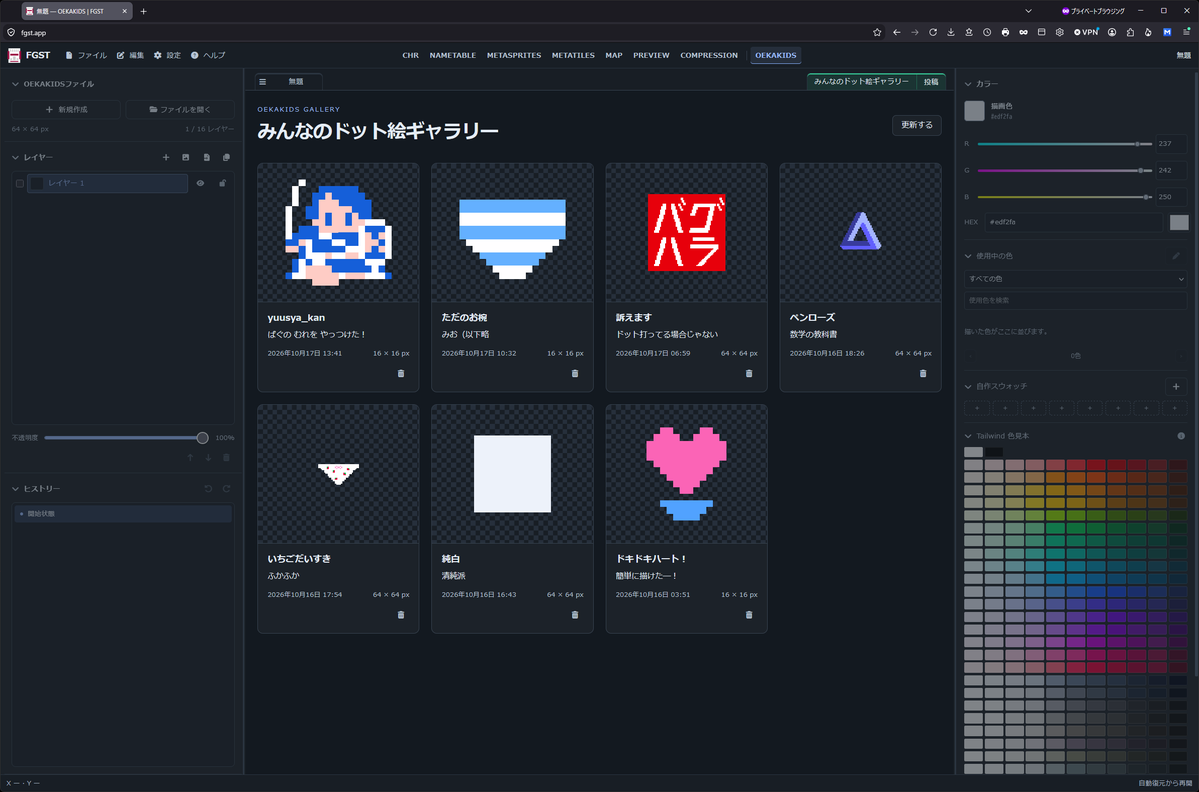The height and width of the screenshot is (792, 1199).
Task: Click trash icon on ドキドキハート！ card
Action: tap(749, 615)
